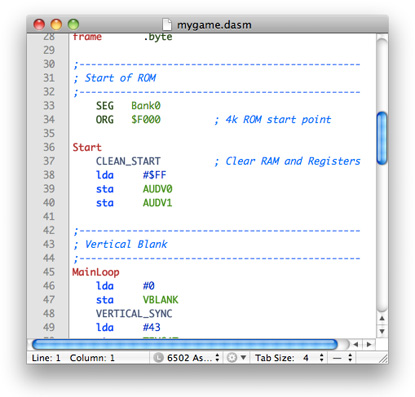Open the bundle gear menu in status bar

236,358
